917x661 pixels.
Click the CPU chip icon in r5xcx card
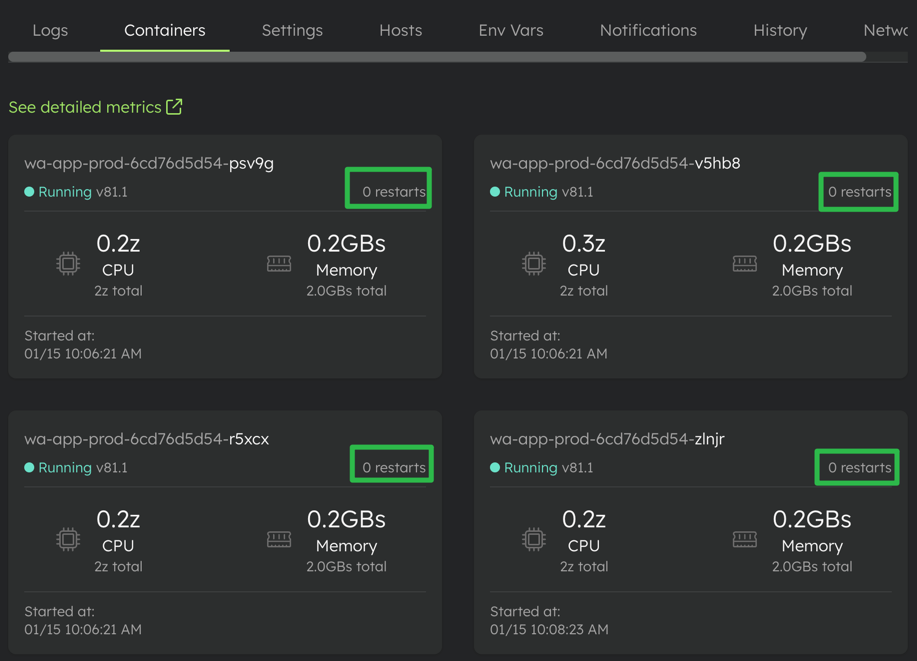(x=68, y=540)
